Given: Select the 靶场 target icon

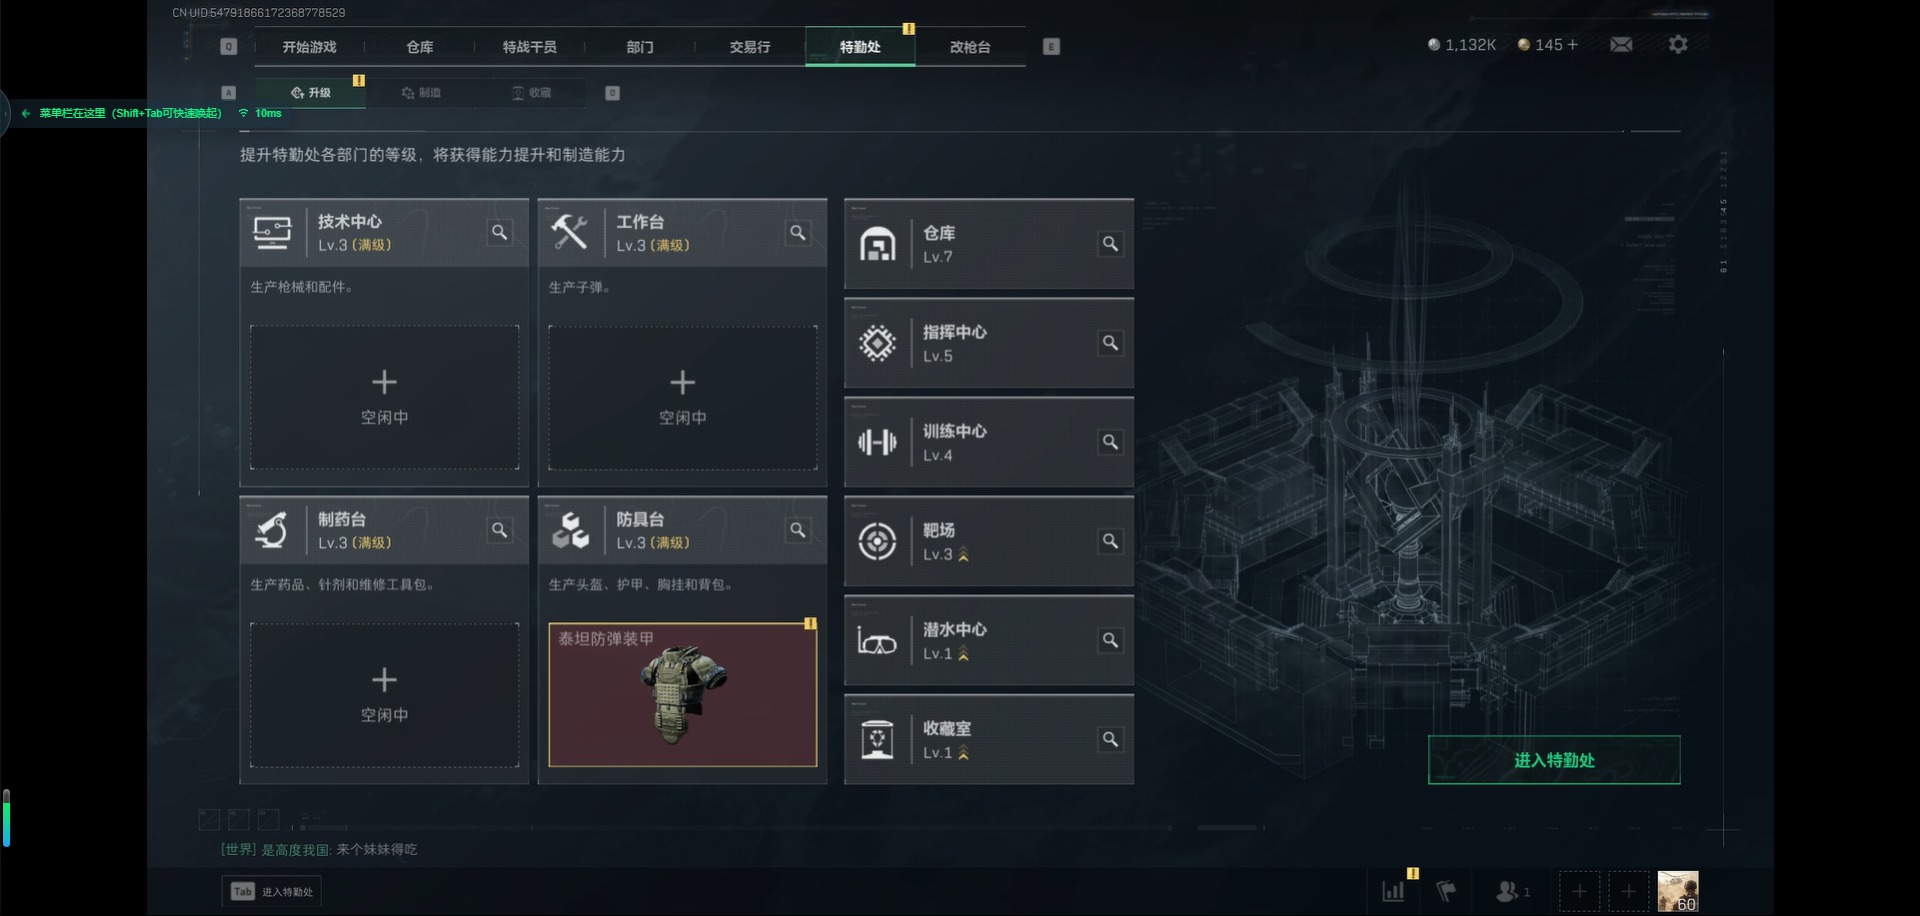Looking at the screenshot, I should tap(877, 541).
